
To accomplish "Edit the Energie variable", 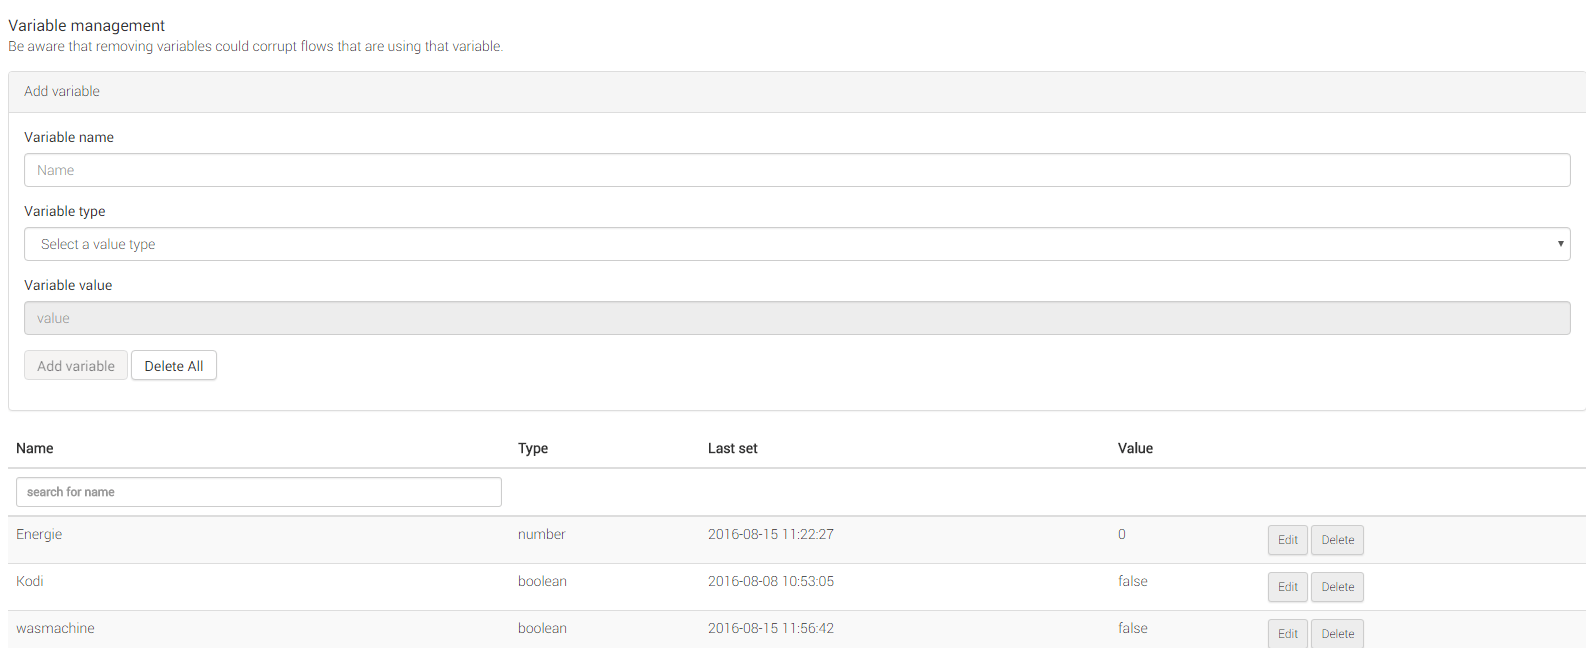I will click(x=1287, y=540).
